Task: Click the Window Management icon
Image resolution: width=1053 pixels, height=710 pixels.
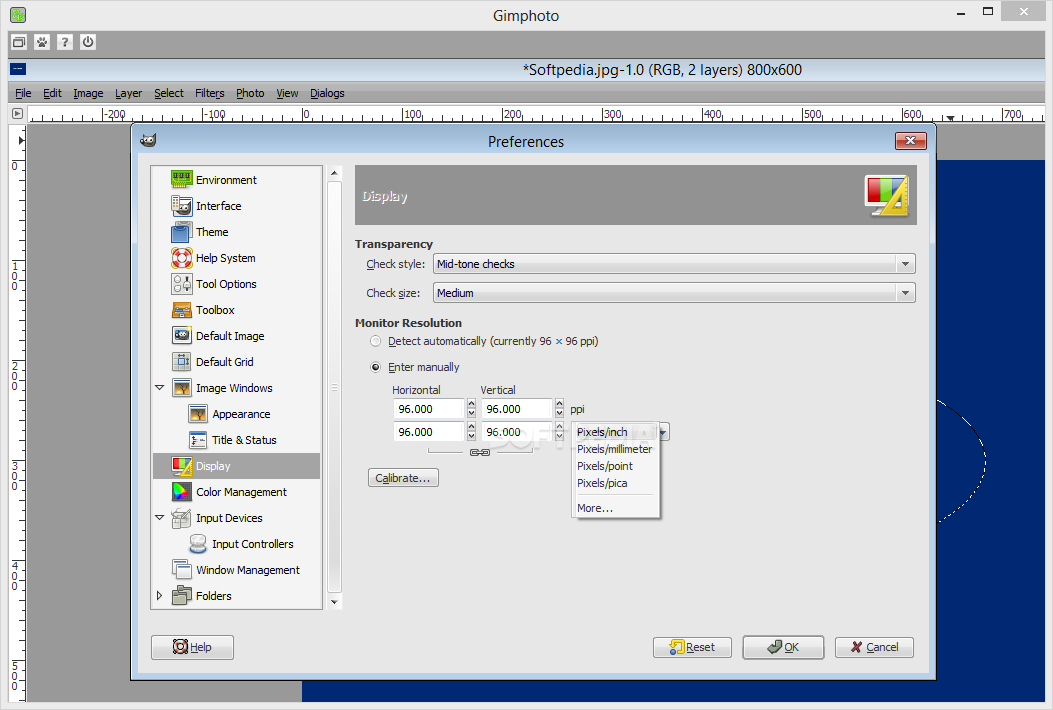Action: coord(181,570)
